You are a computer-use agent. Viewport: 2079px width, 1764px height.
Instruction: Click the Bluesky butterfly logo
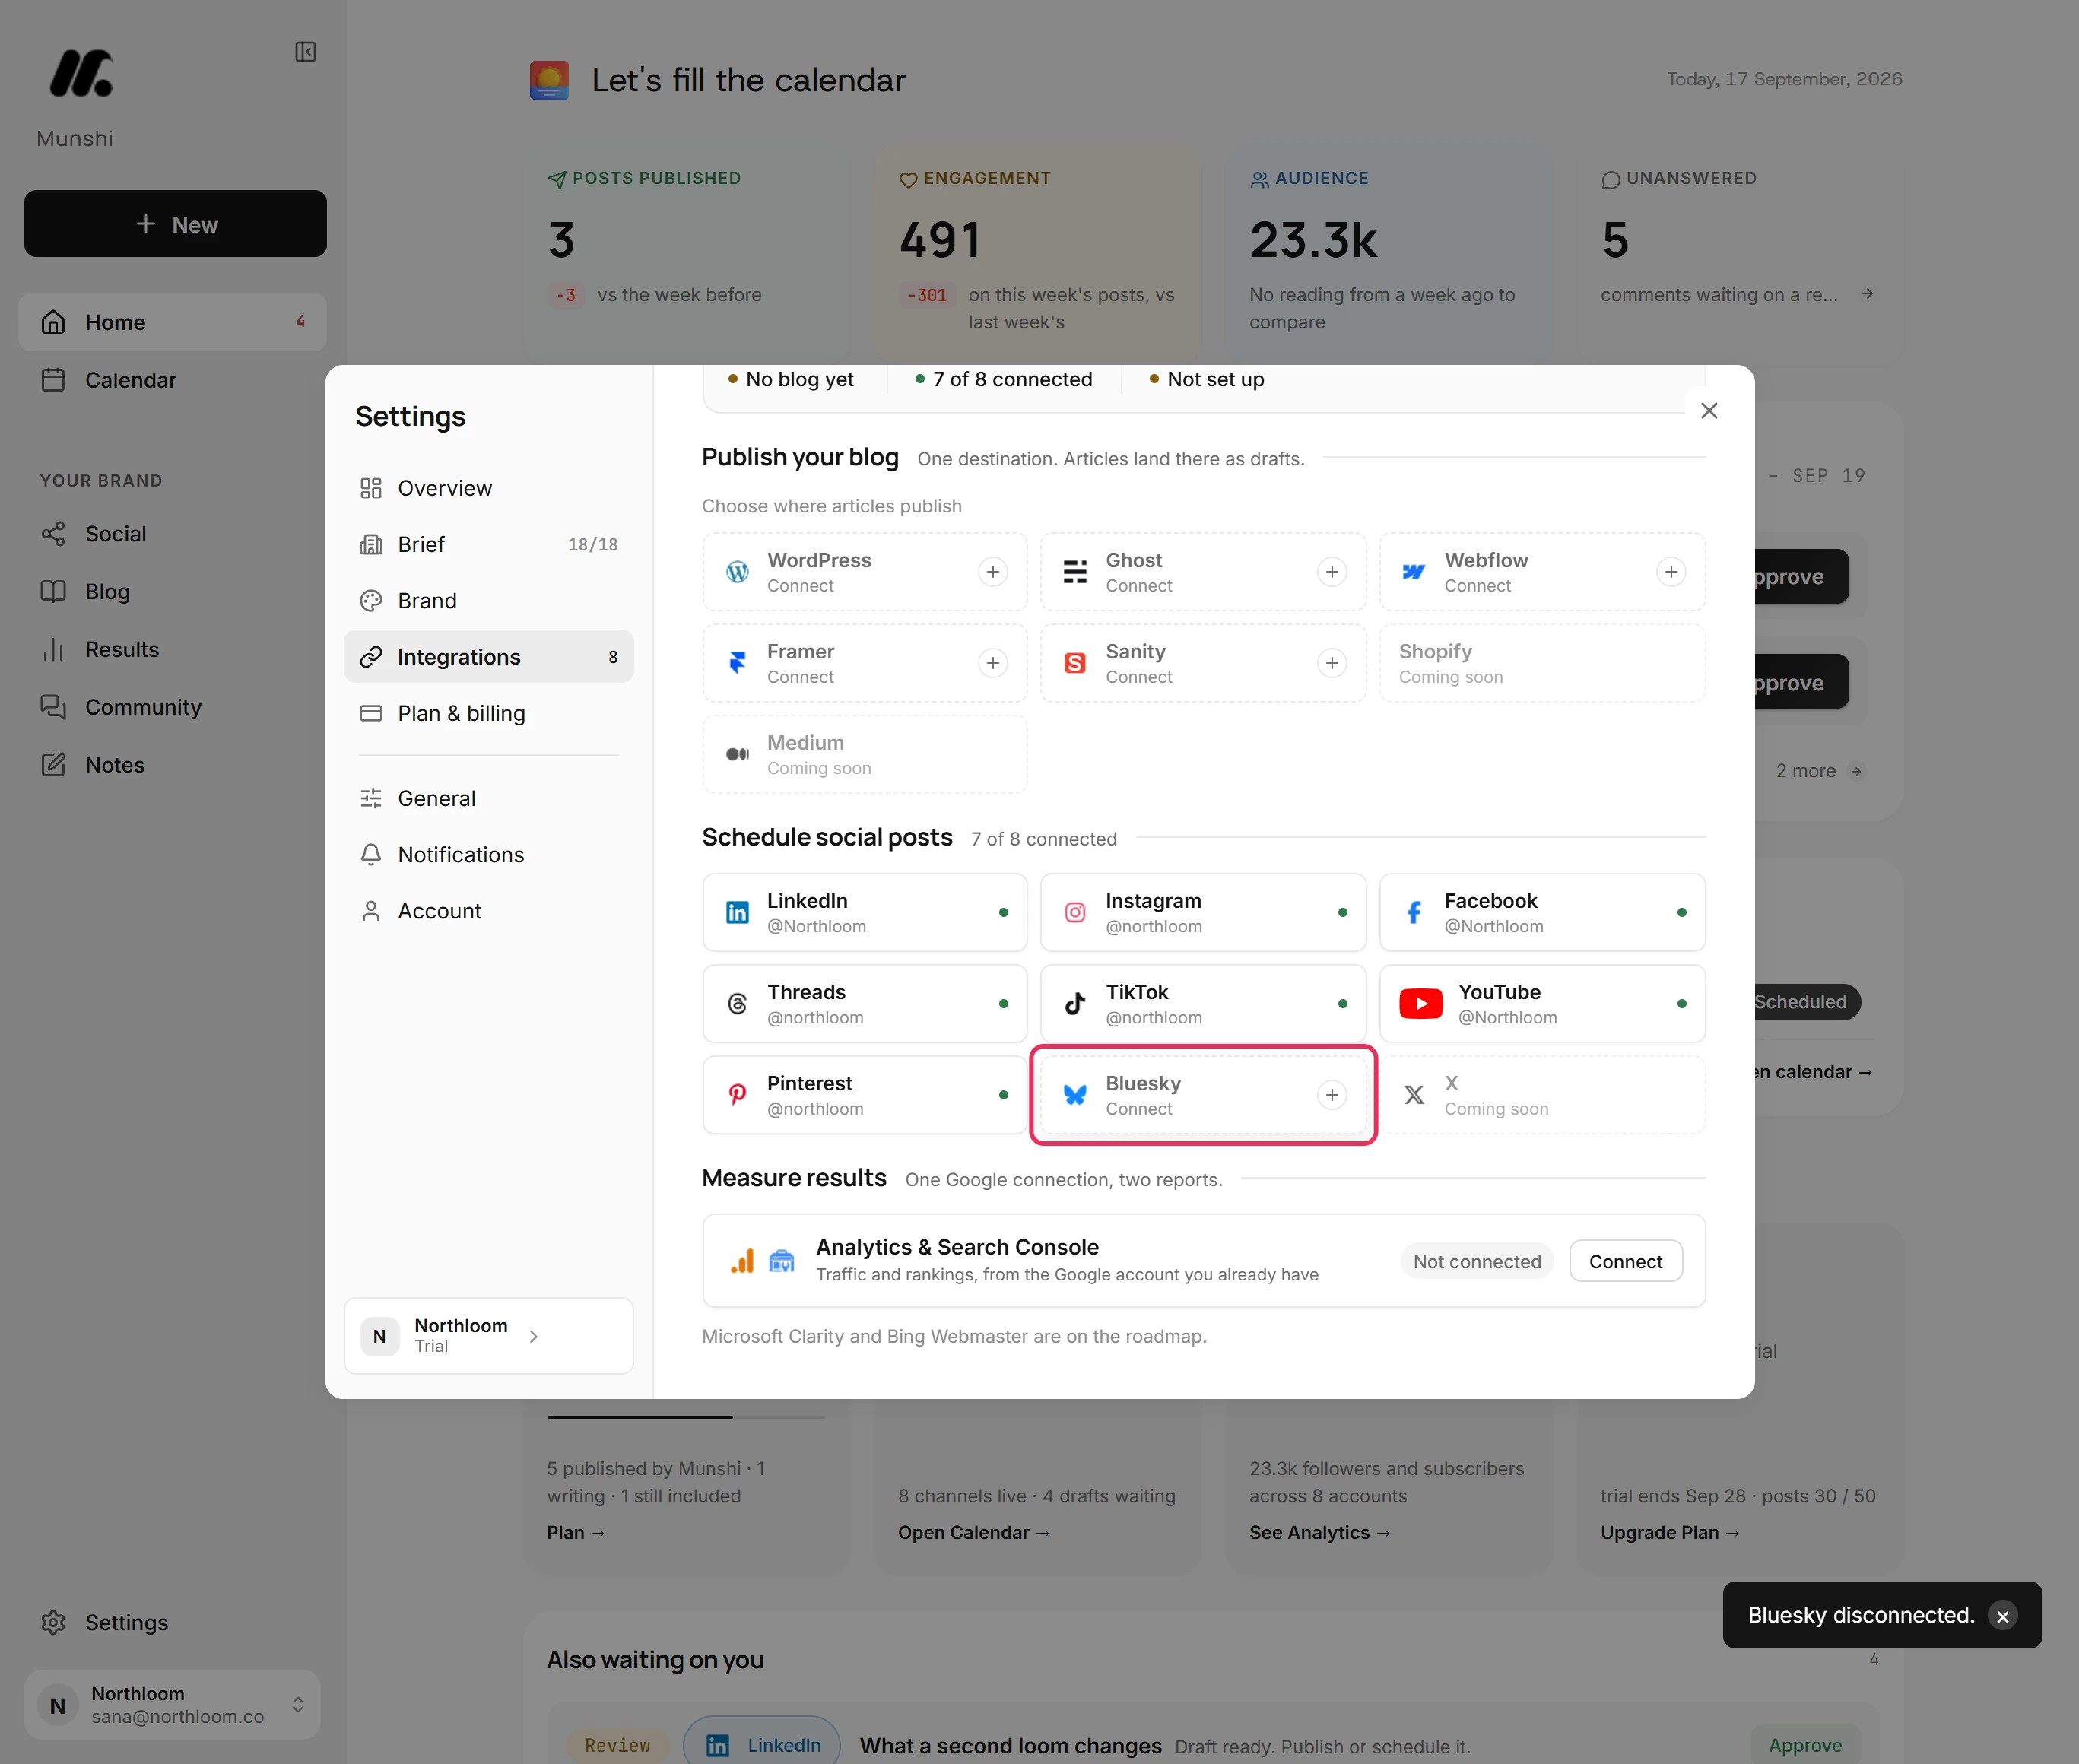pos(1075,1095)
